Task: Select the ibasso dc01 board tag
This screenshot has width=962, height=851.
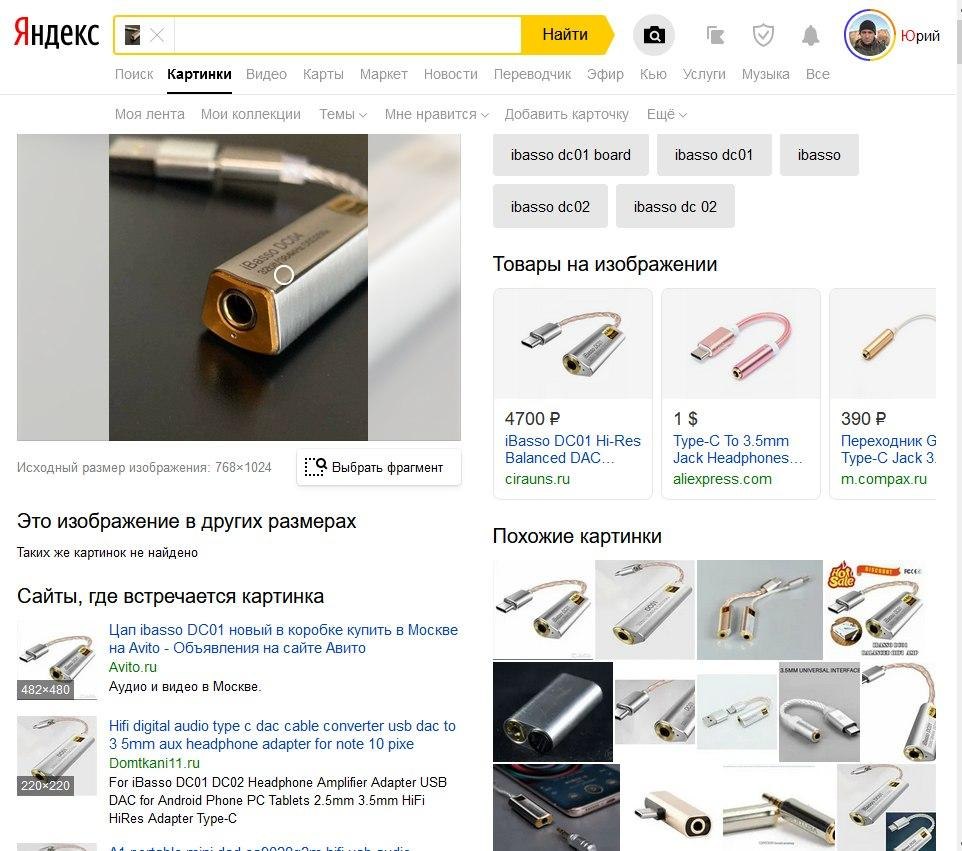Action: (x=571, y=155)
